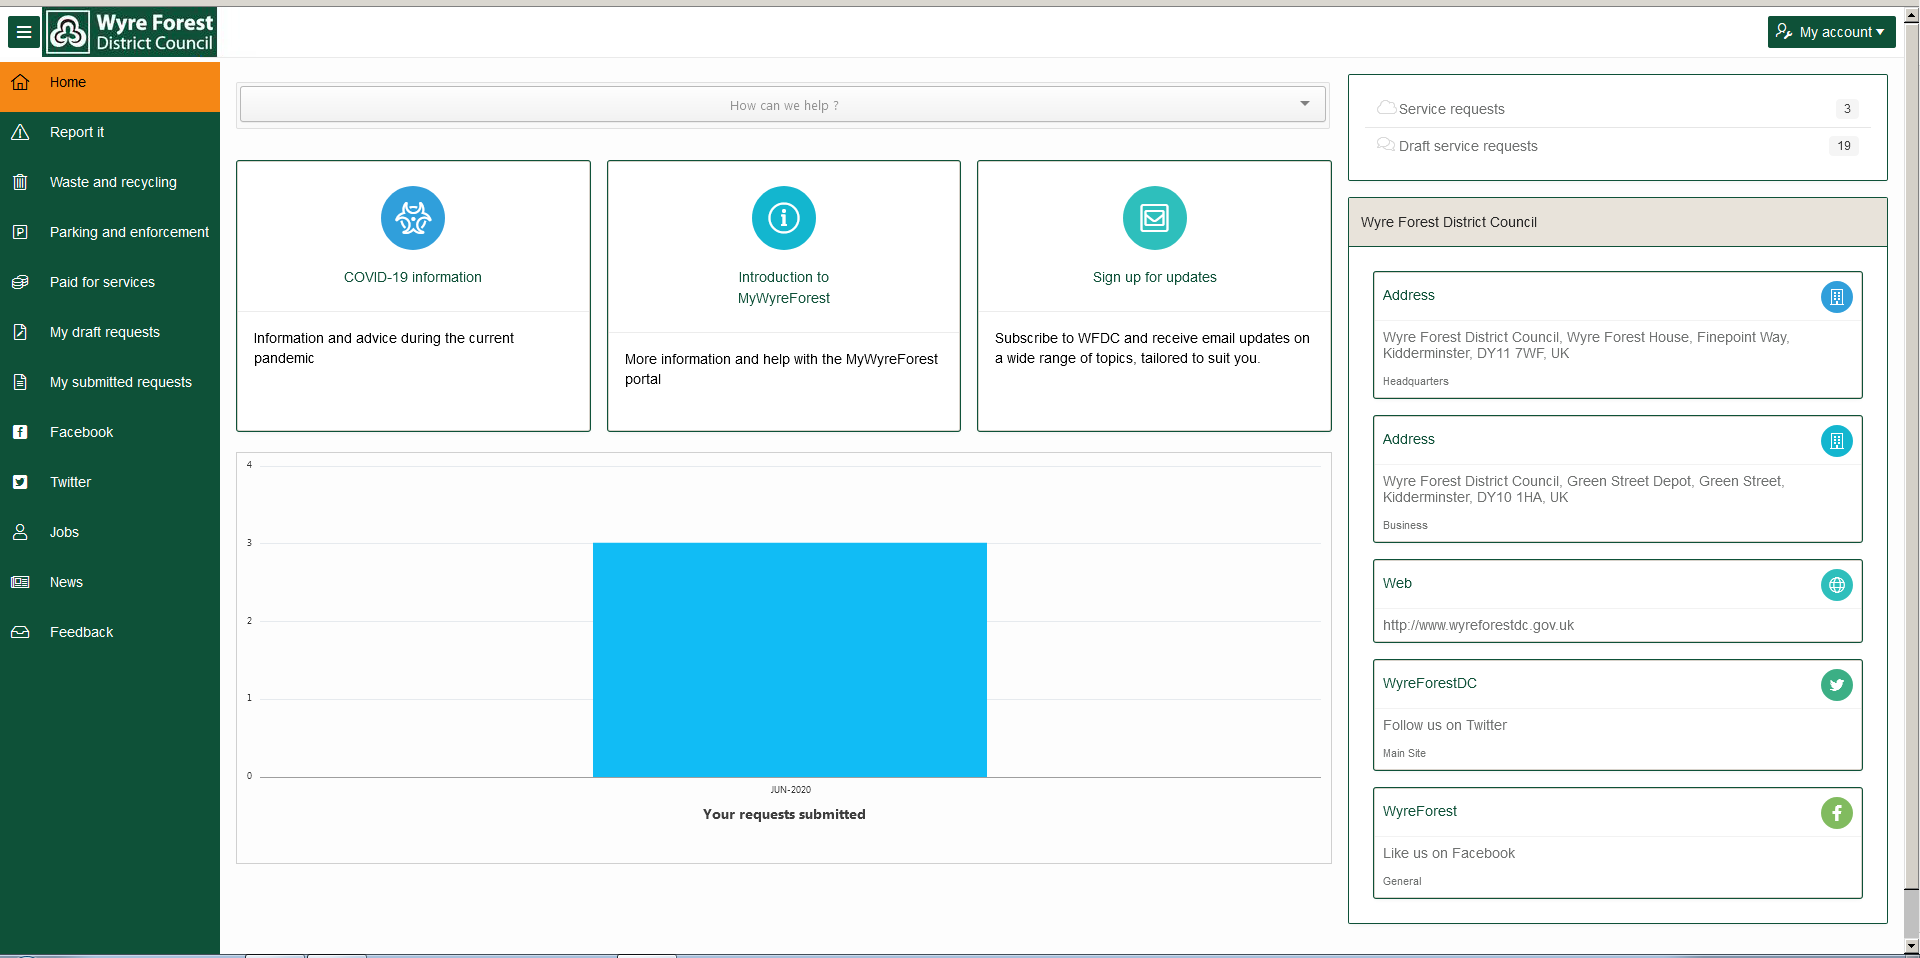Open Waste and recycling menu item
This screenshot has width=1920, height=958.
(x=110, y=182)
